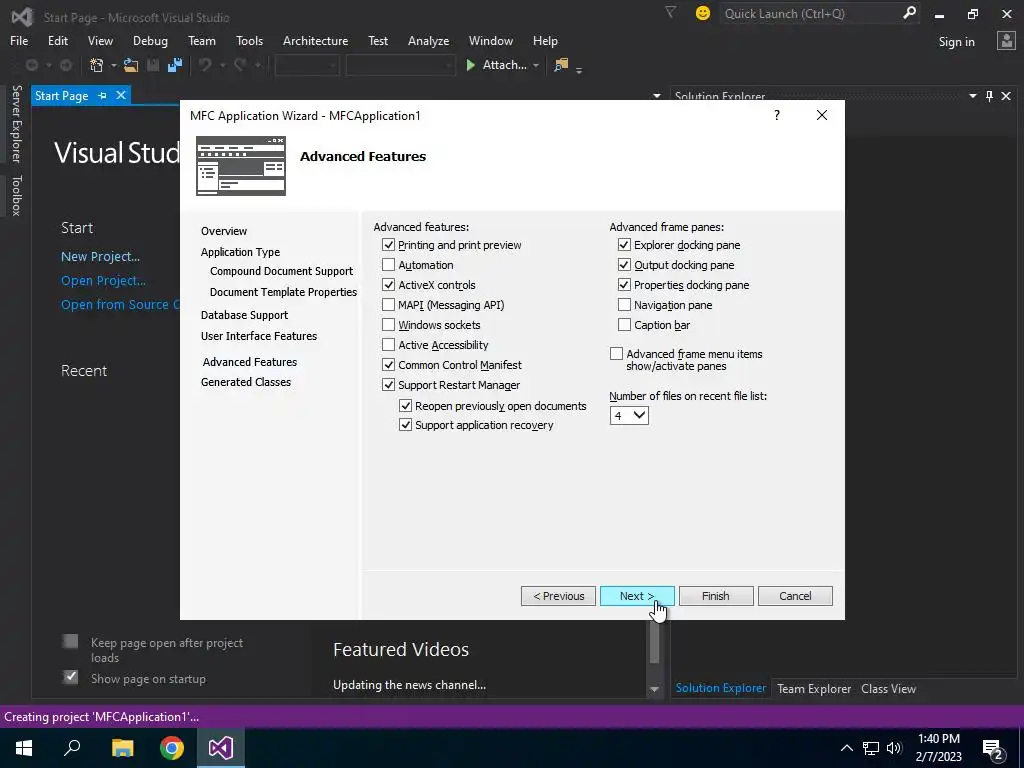Enable the Caption bar checkbox
This screenshot has height=768, width=1024.
pyautogui.click(x=624, y=325)
